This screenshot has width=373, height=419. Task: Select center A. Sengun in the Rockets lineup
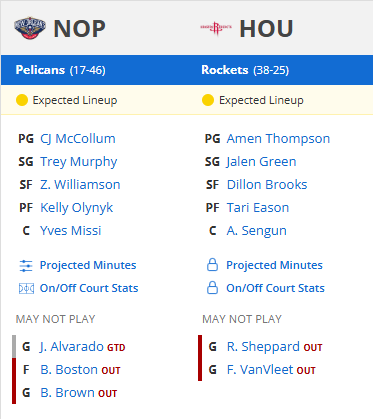click(256, 231)
